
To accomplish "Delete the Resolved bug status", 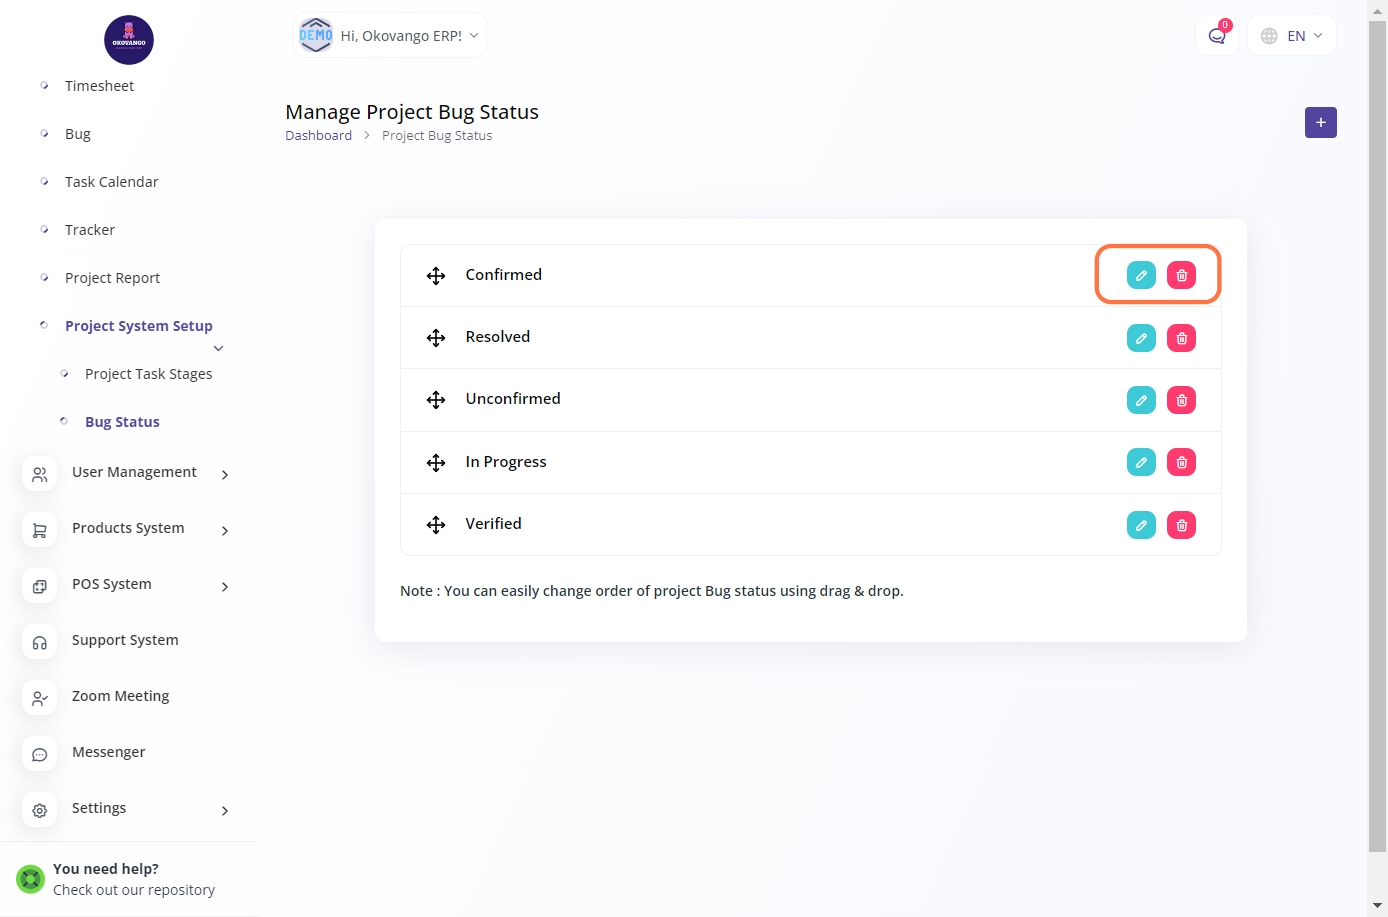I will click(x=1181, y=338).
